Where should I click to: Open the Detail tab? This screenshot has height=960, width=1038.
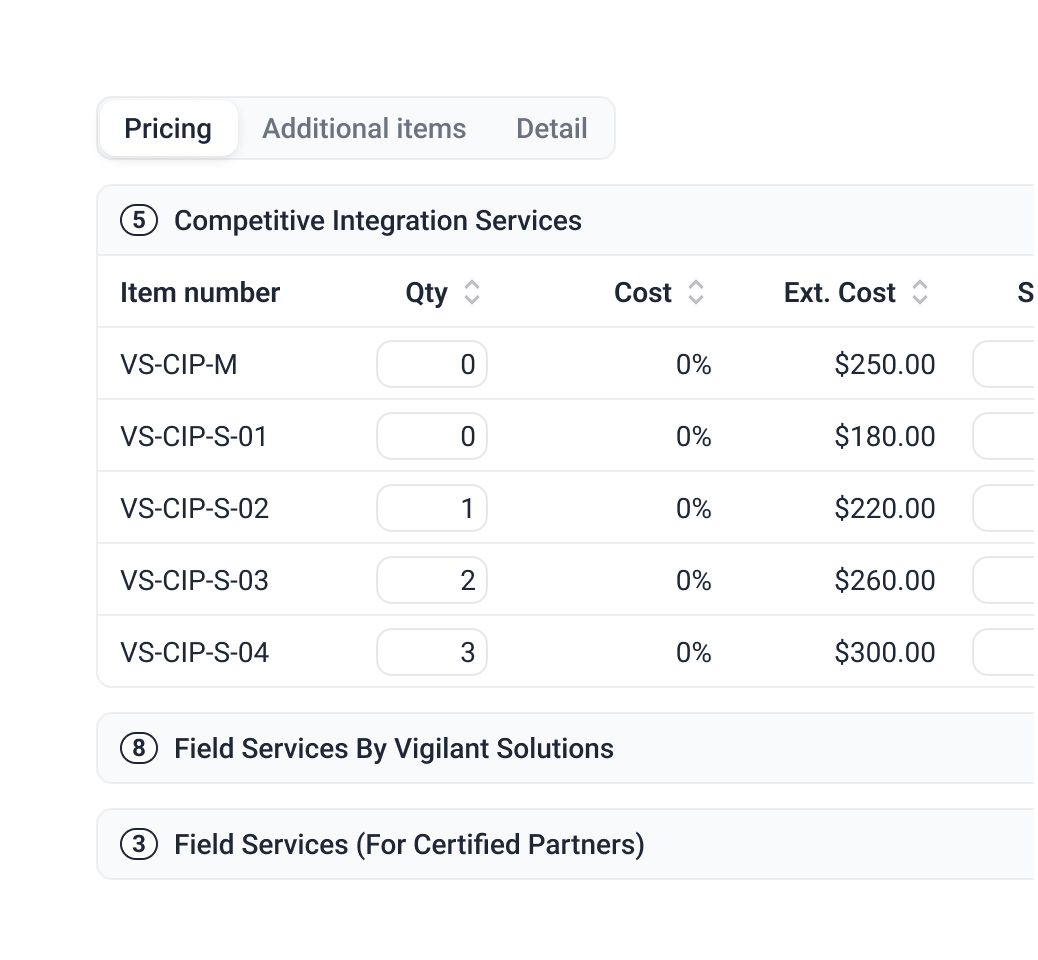(x=551, y=128)
